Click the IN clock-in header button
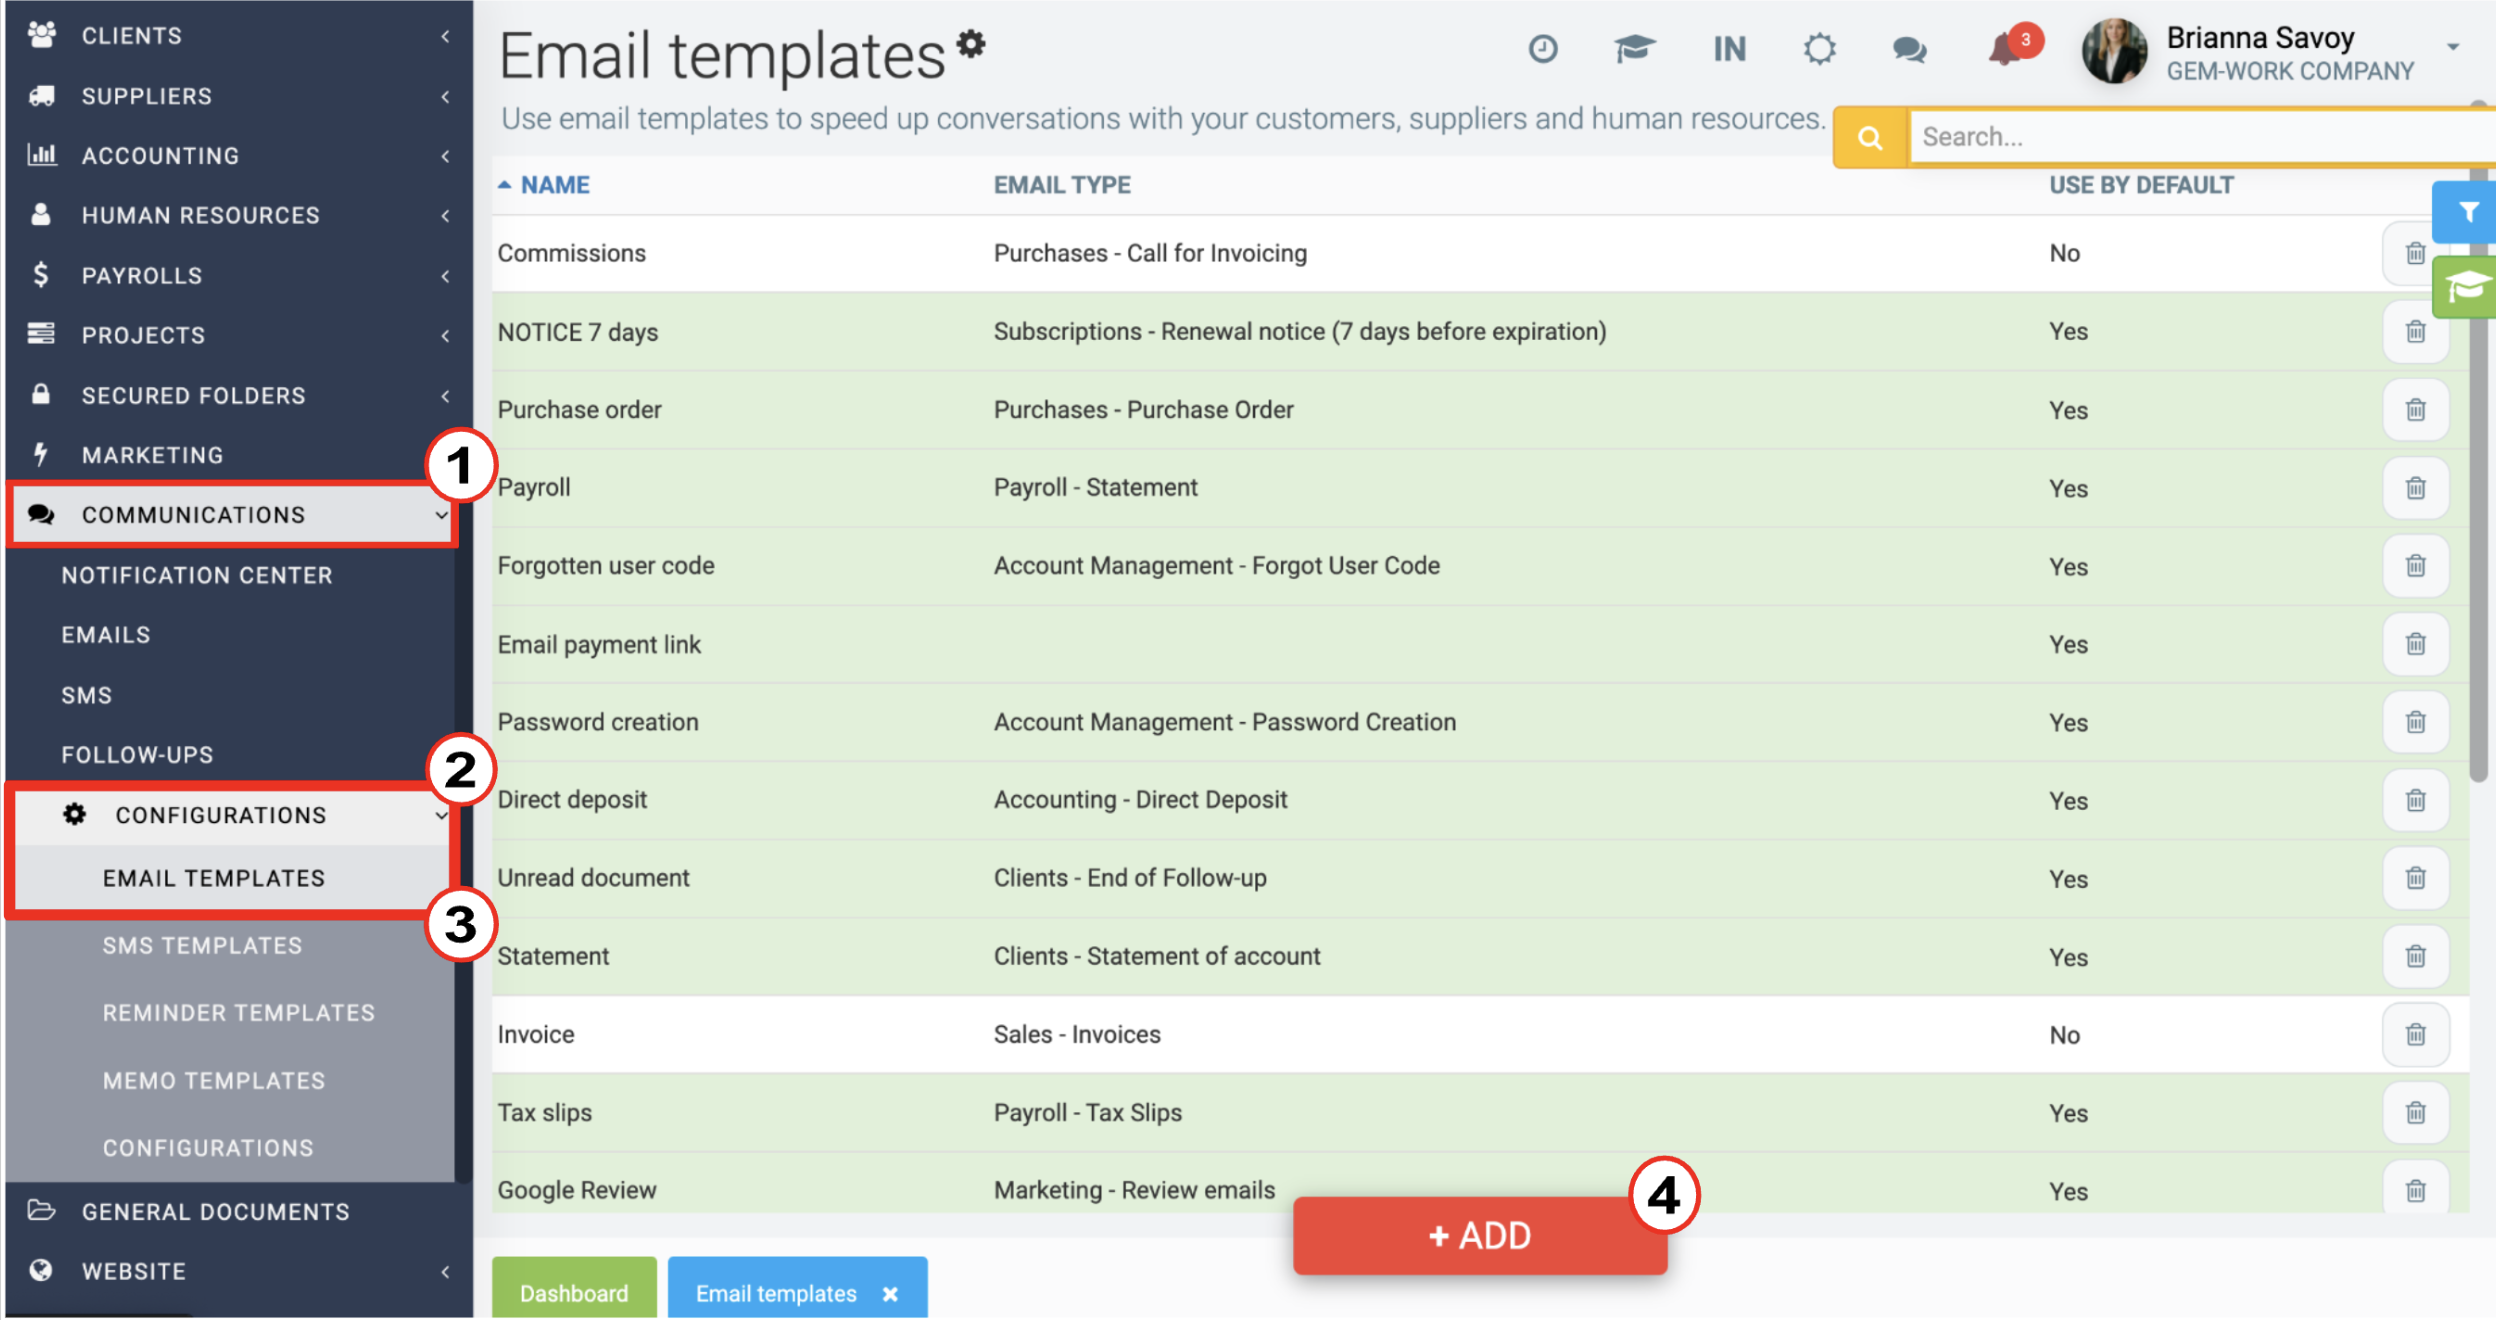The image size is (2496, 1320). [x=1729, y=49]
